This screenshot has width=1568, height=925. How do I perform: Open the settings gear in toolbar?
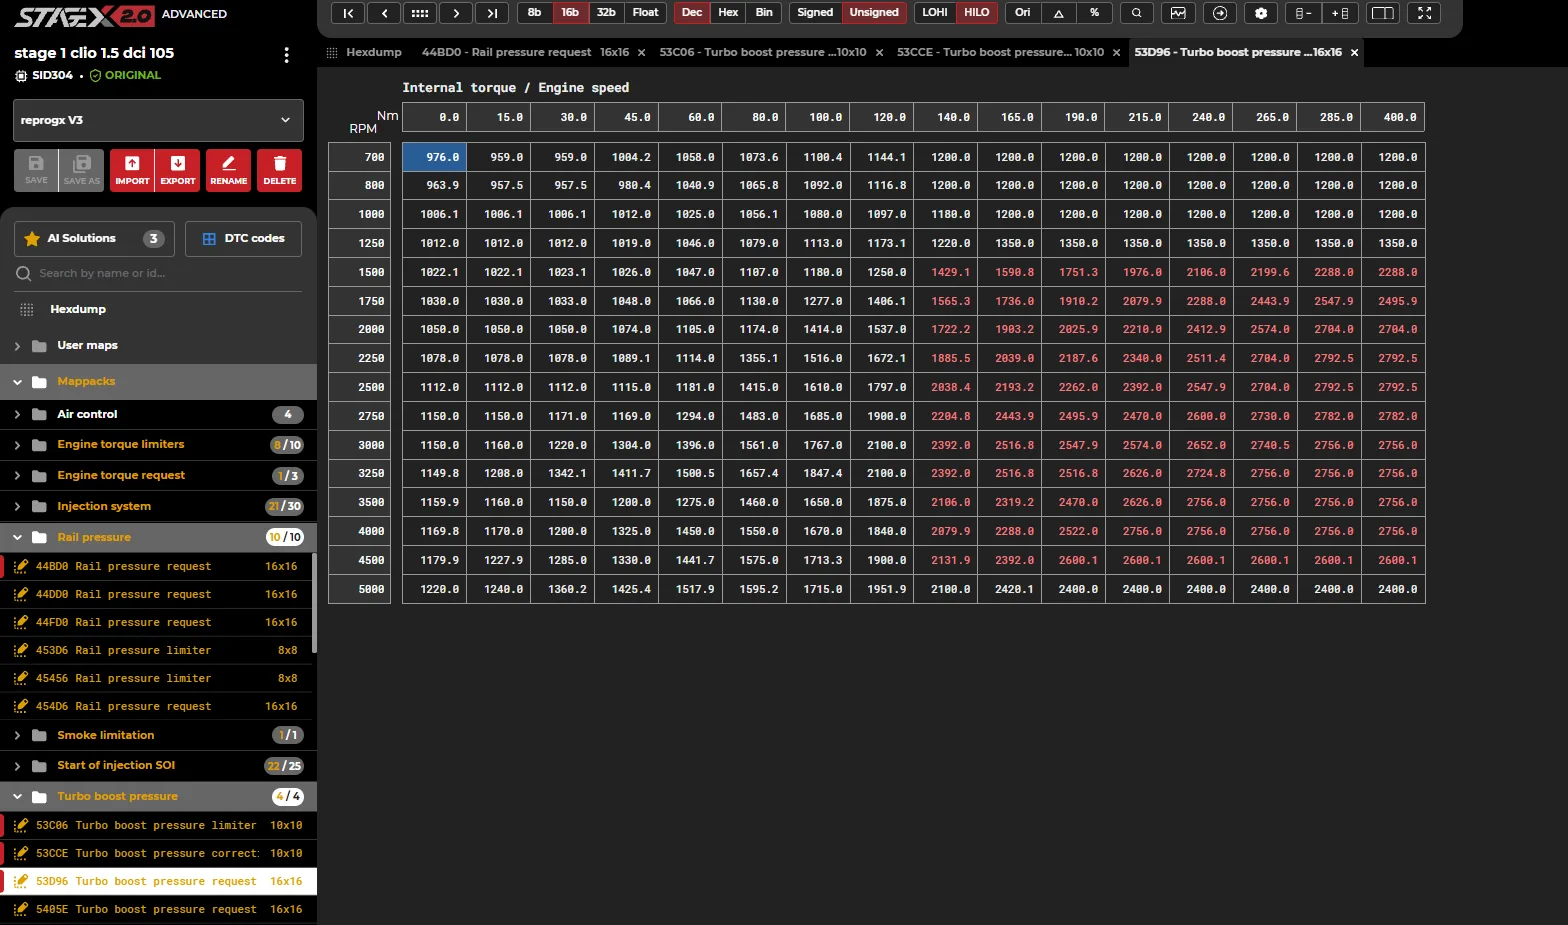(1261, 13)
